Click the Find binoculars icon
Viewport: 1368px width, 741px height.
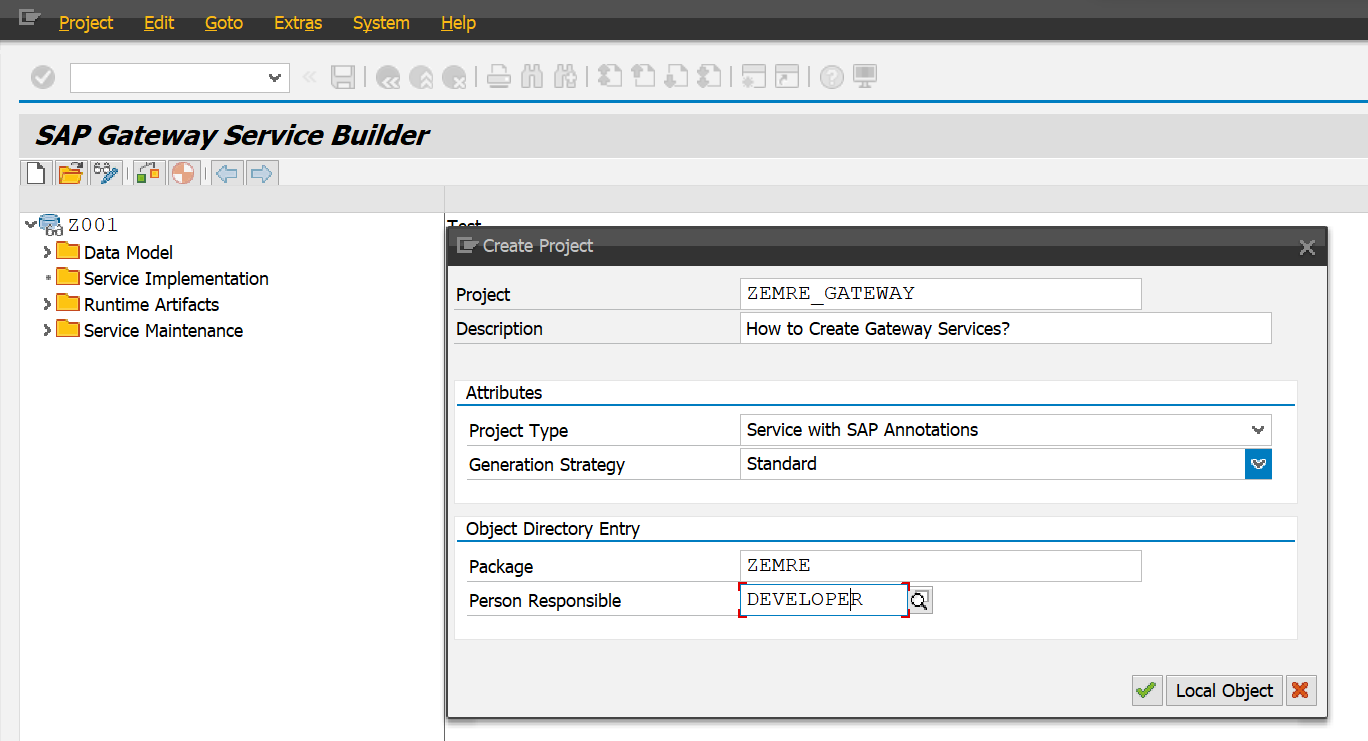point(532,77)
